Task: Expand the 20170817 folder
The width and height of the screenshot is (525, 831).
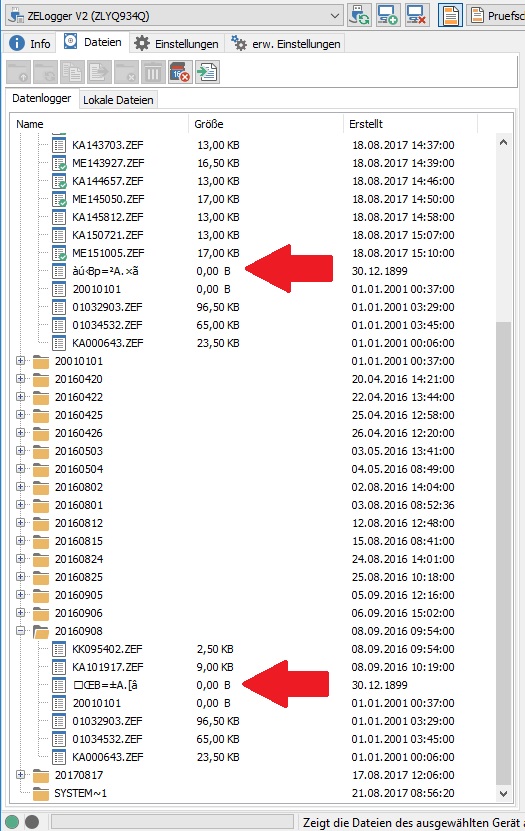Action: point(21,775)
